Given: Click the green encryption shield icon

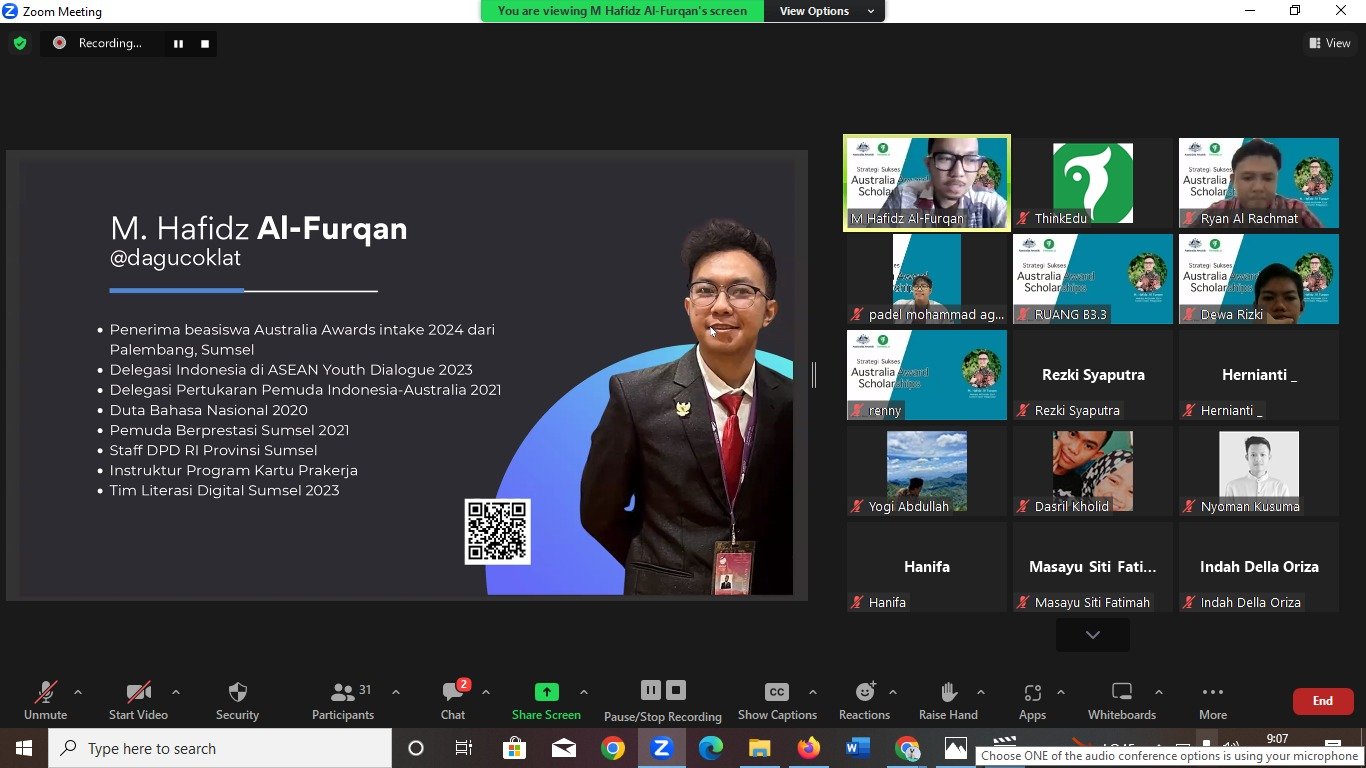Looking at the screenshot, I should coord(20,43).
